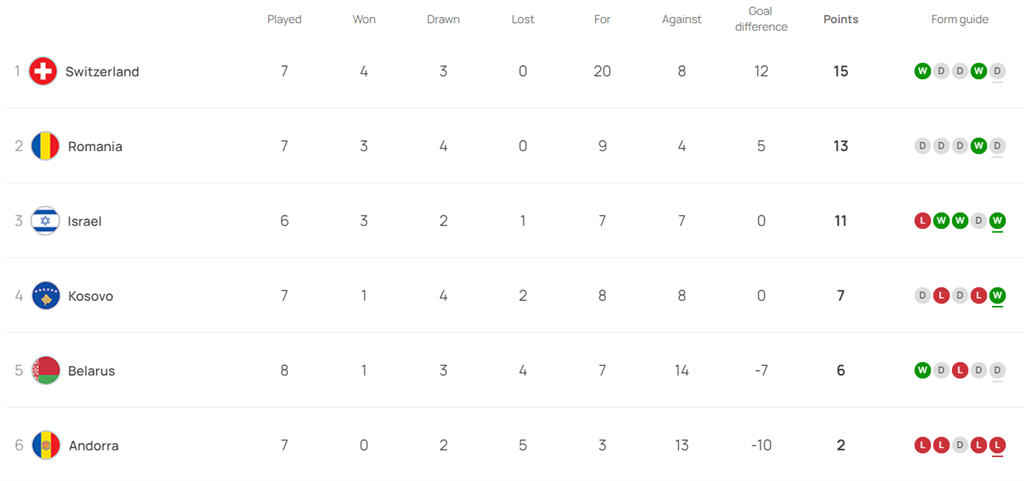The height and width of the screenshot is (481, 1024).
Task: Click the Goal difference column header
Action: coord(761,19)
